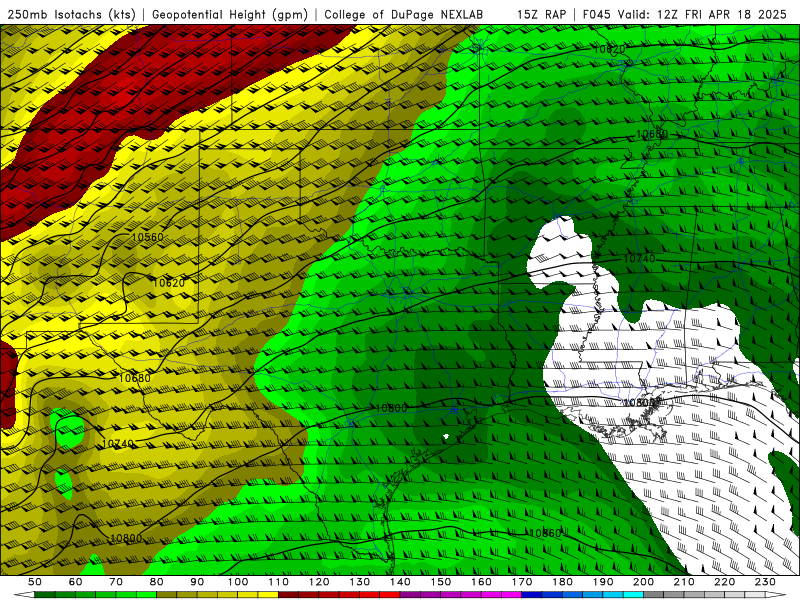Click the 70 label on the color scale
Image resolution: width=800 pixels, height=600 pixels.
coord(116,582)
